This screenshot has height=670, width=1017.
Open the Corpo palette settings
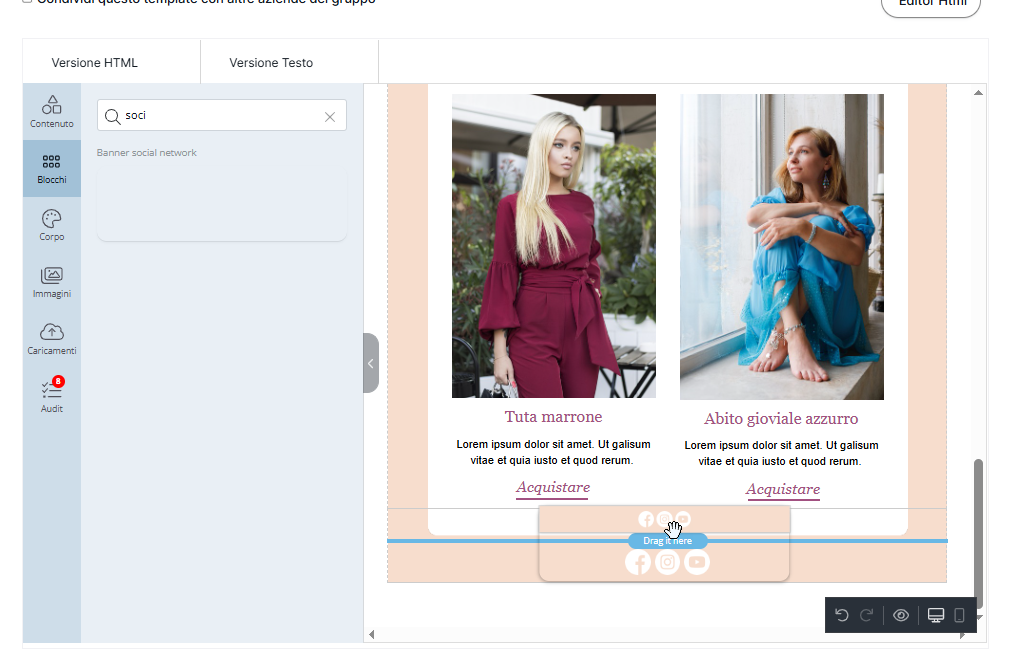click(x=51, y=225)
